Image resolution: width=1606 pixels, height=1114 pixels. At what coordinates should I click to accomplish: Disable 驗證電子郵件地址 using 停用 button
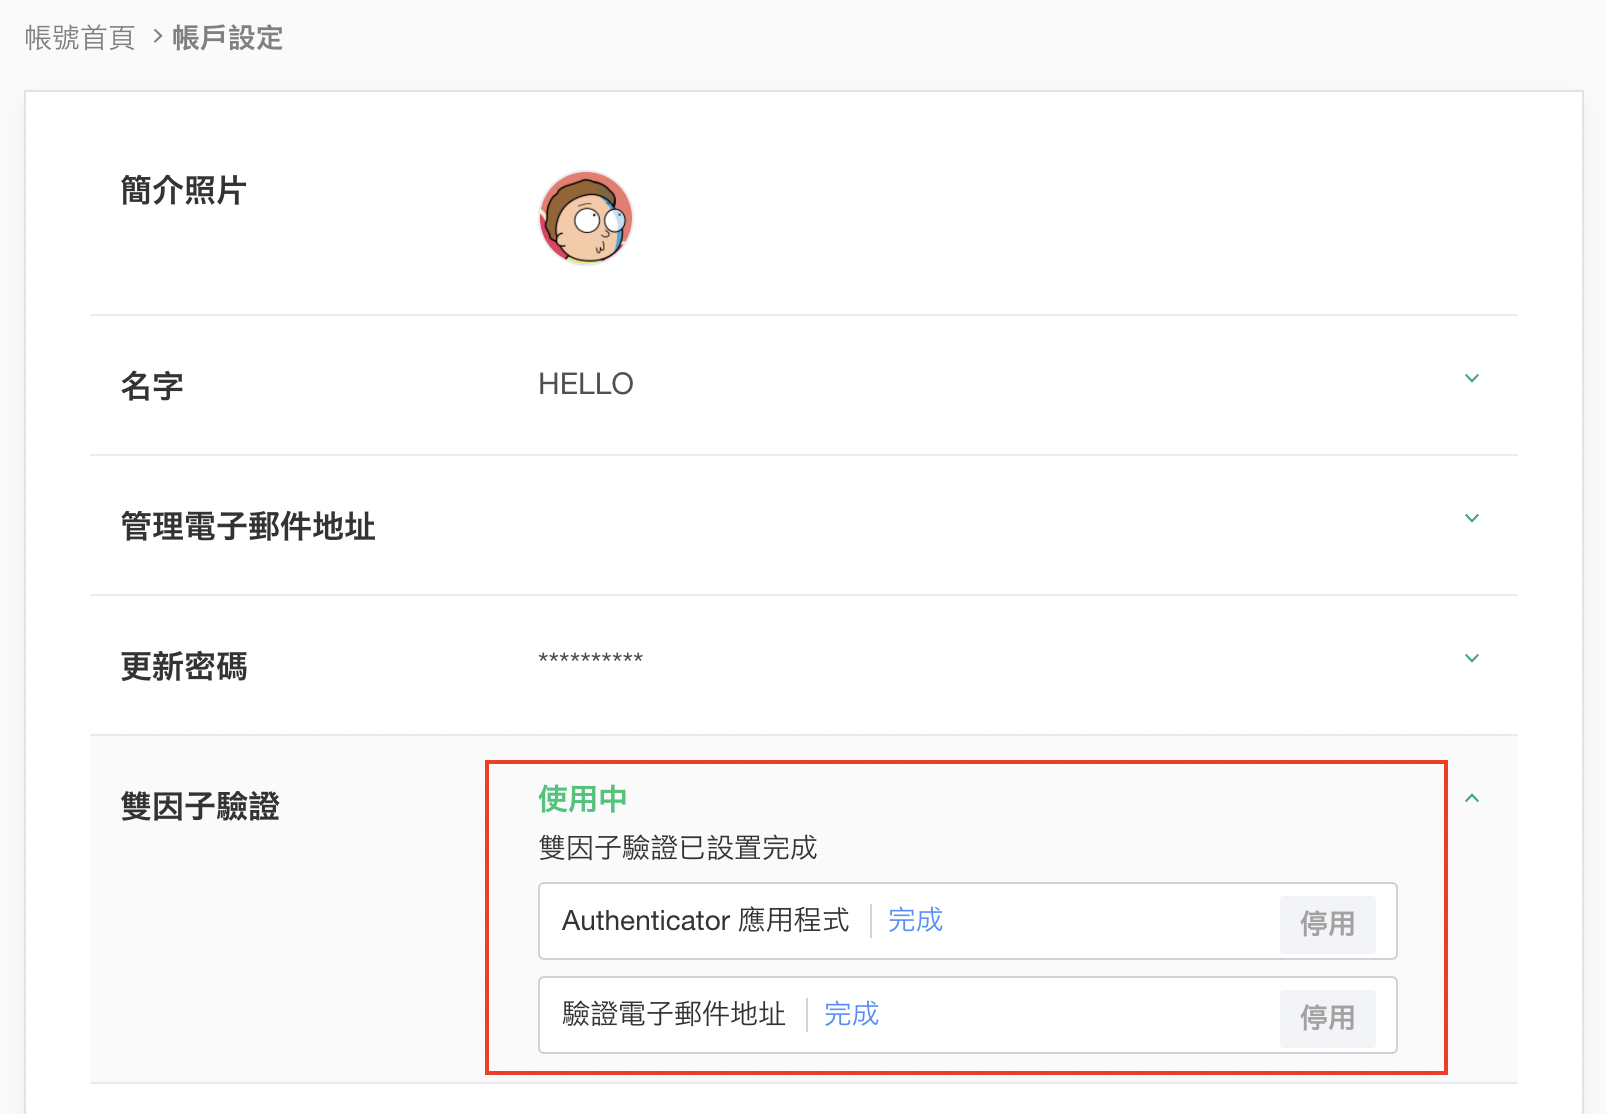(1327, 1018)
